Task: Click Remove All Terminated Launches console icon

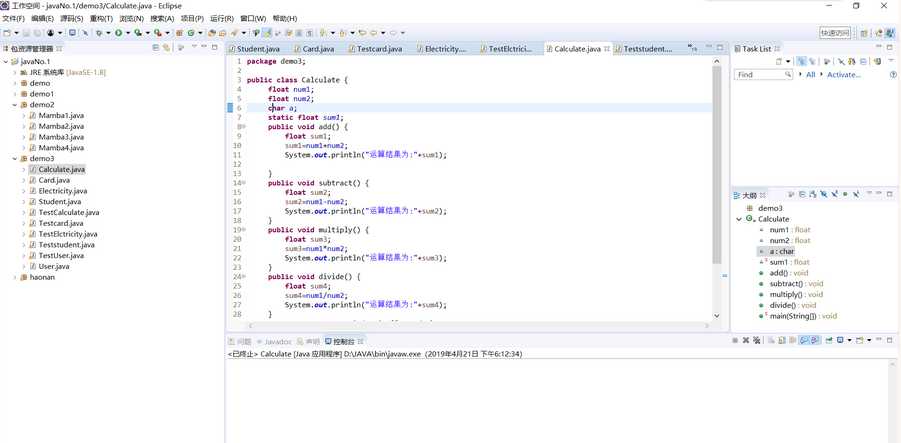Action: (757, 340)
